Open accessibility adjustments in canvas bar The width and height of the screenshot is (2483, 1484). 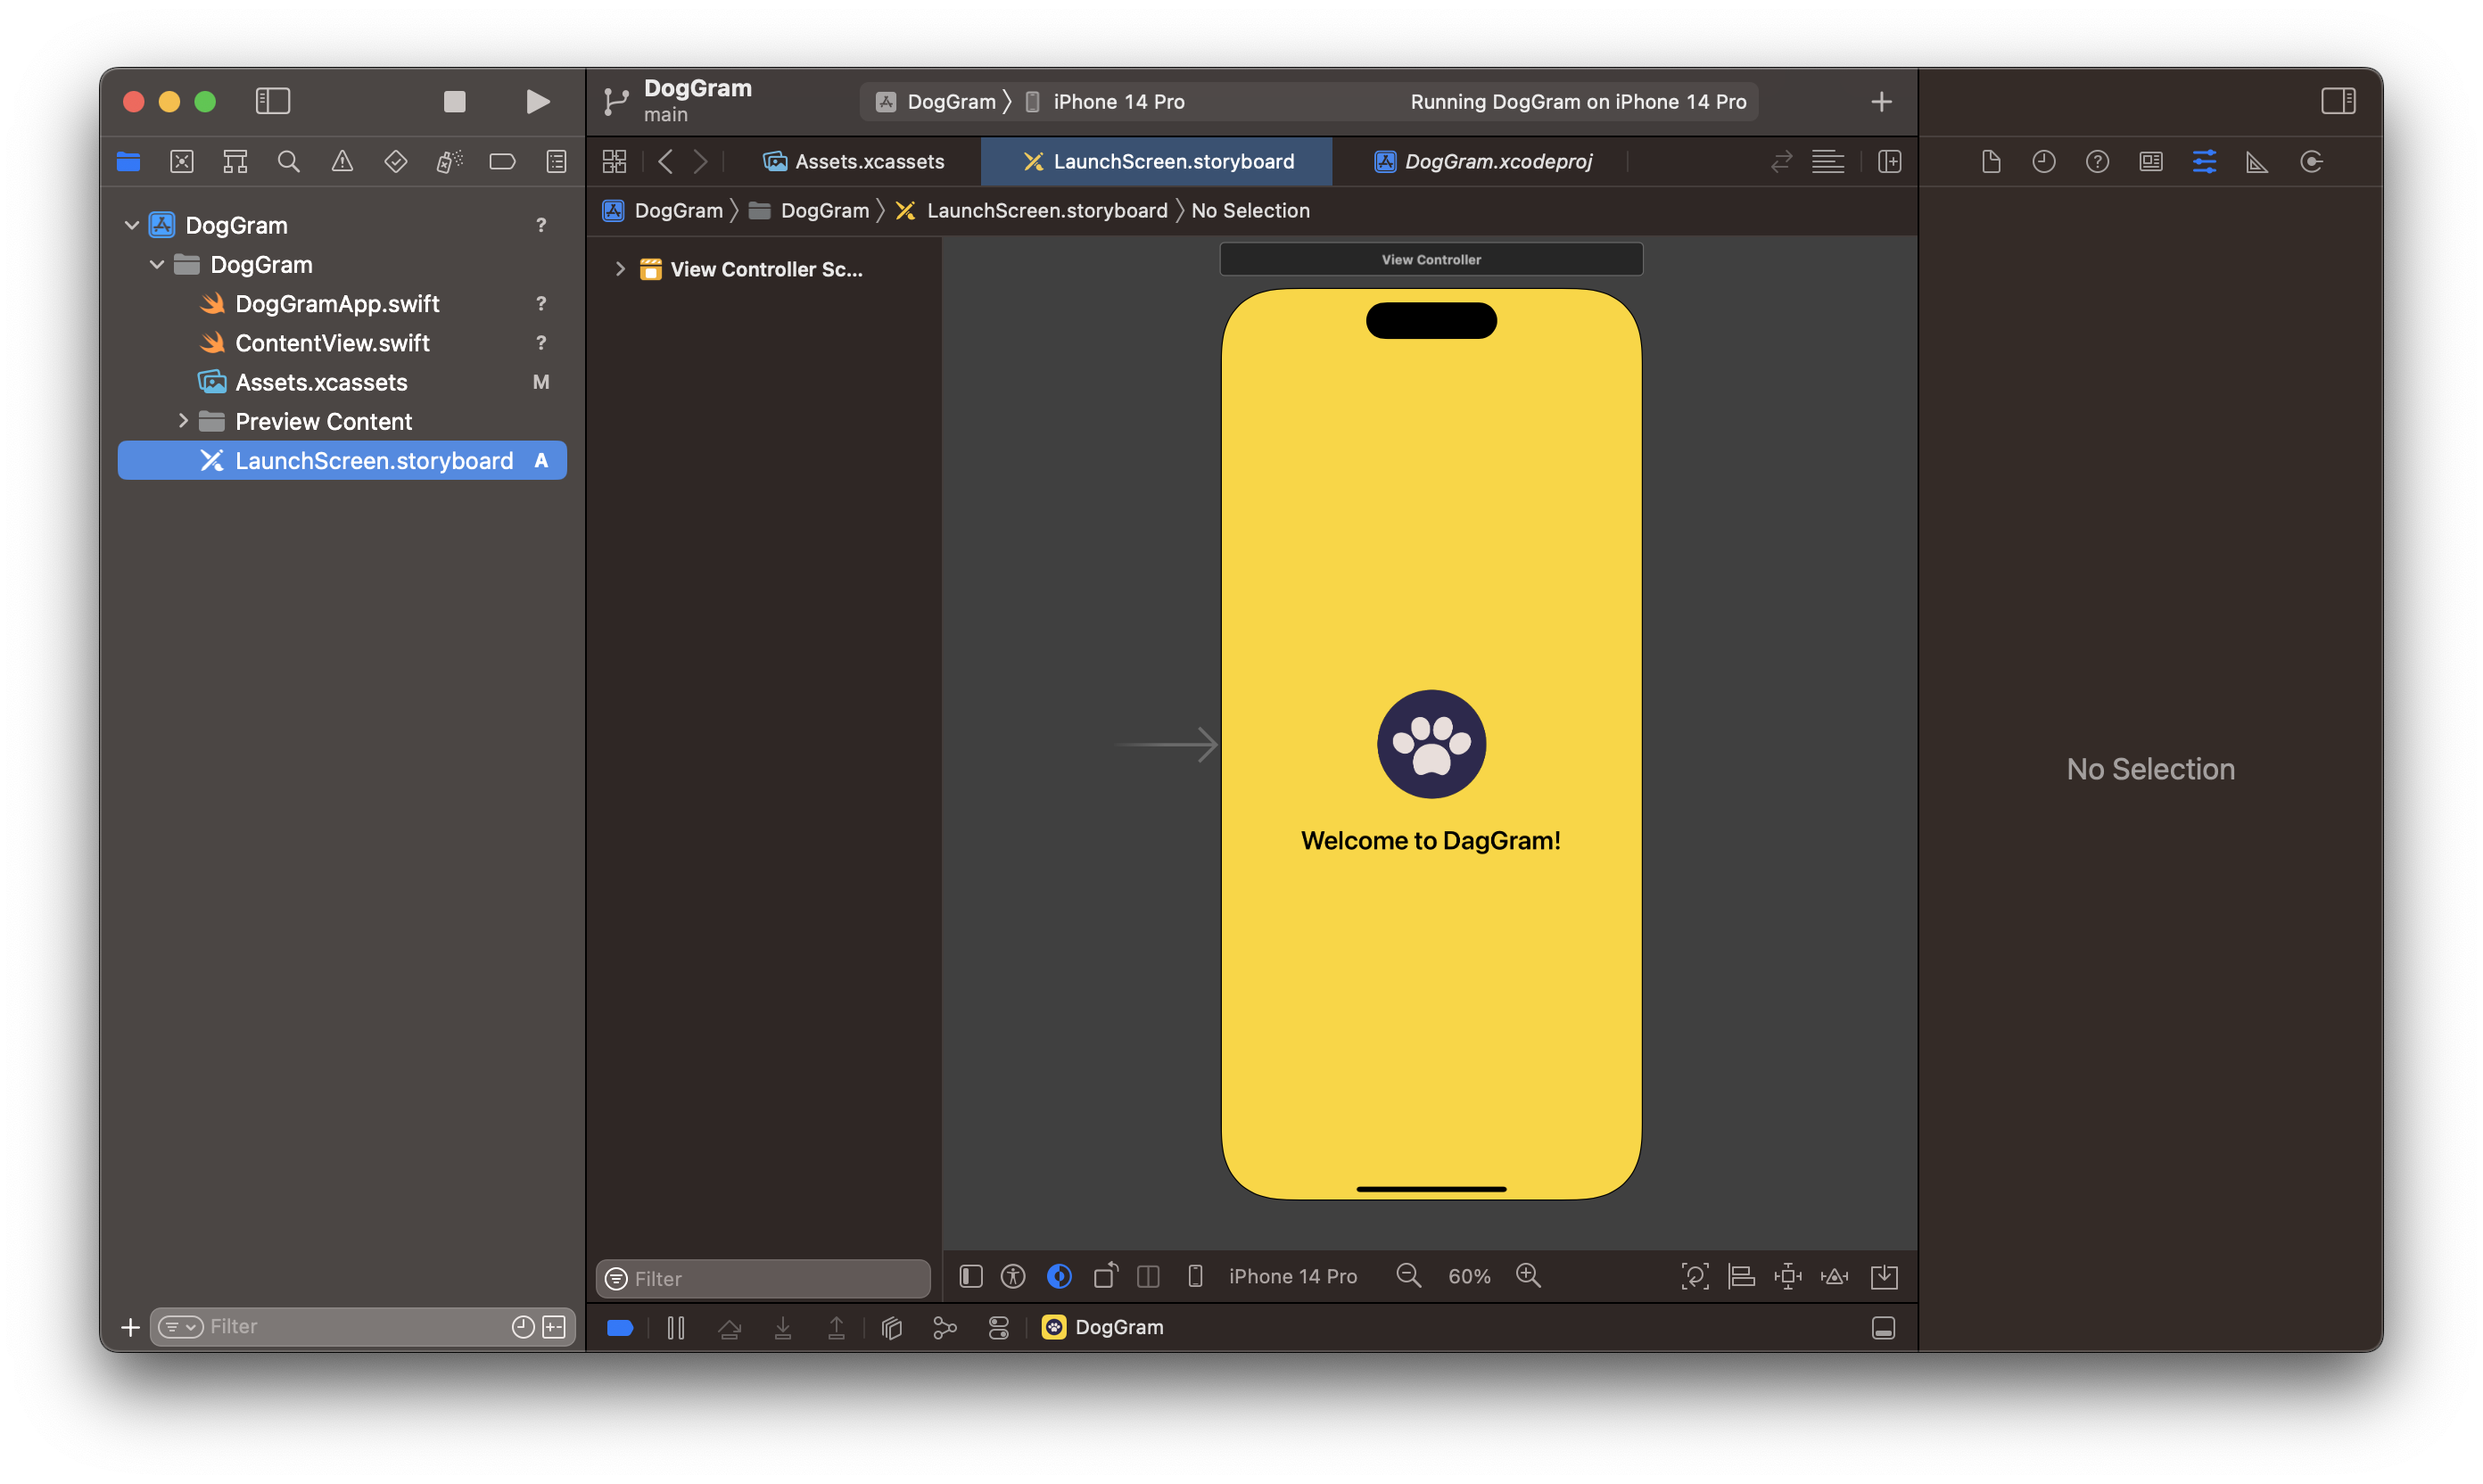coord(1013,1276)
